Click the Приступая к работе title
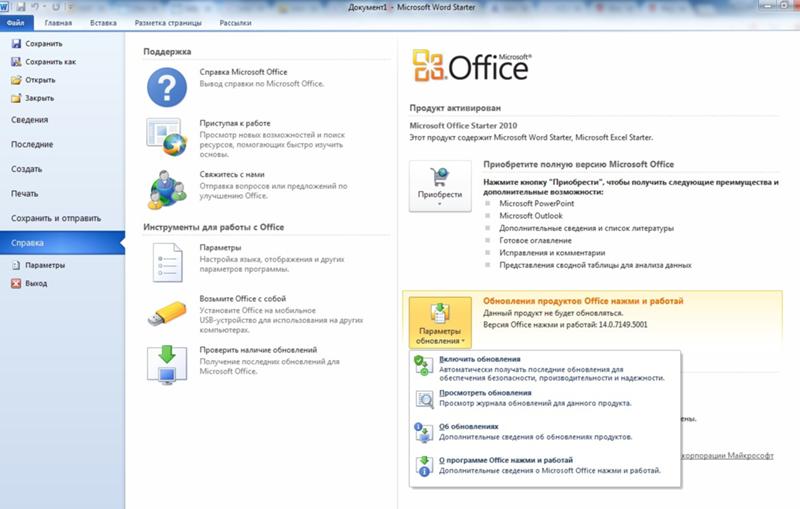The height and width of the screenshot is (509, 800). (235, 123)
